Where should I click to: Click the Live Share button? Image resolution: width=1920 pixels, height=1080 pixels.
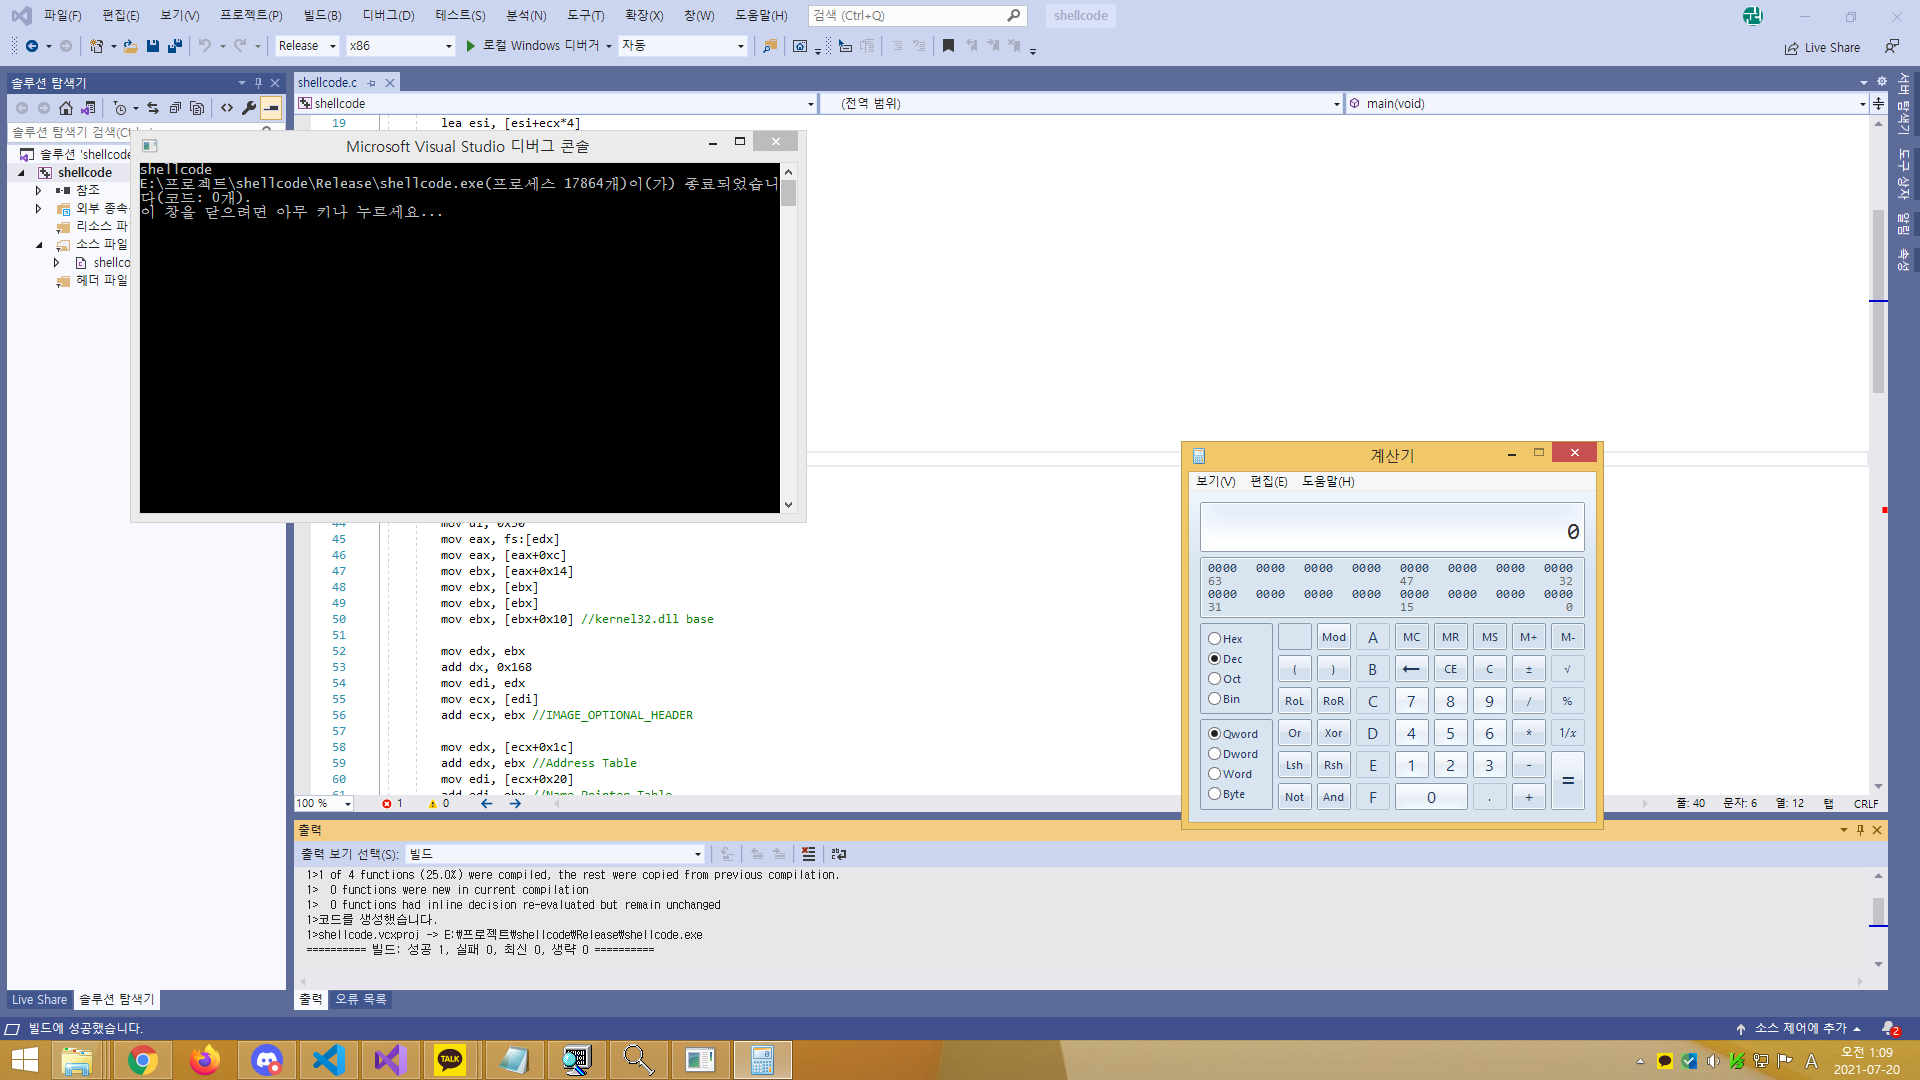(x=1822, y=47)
